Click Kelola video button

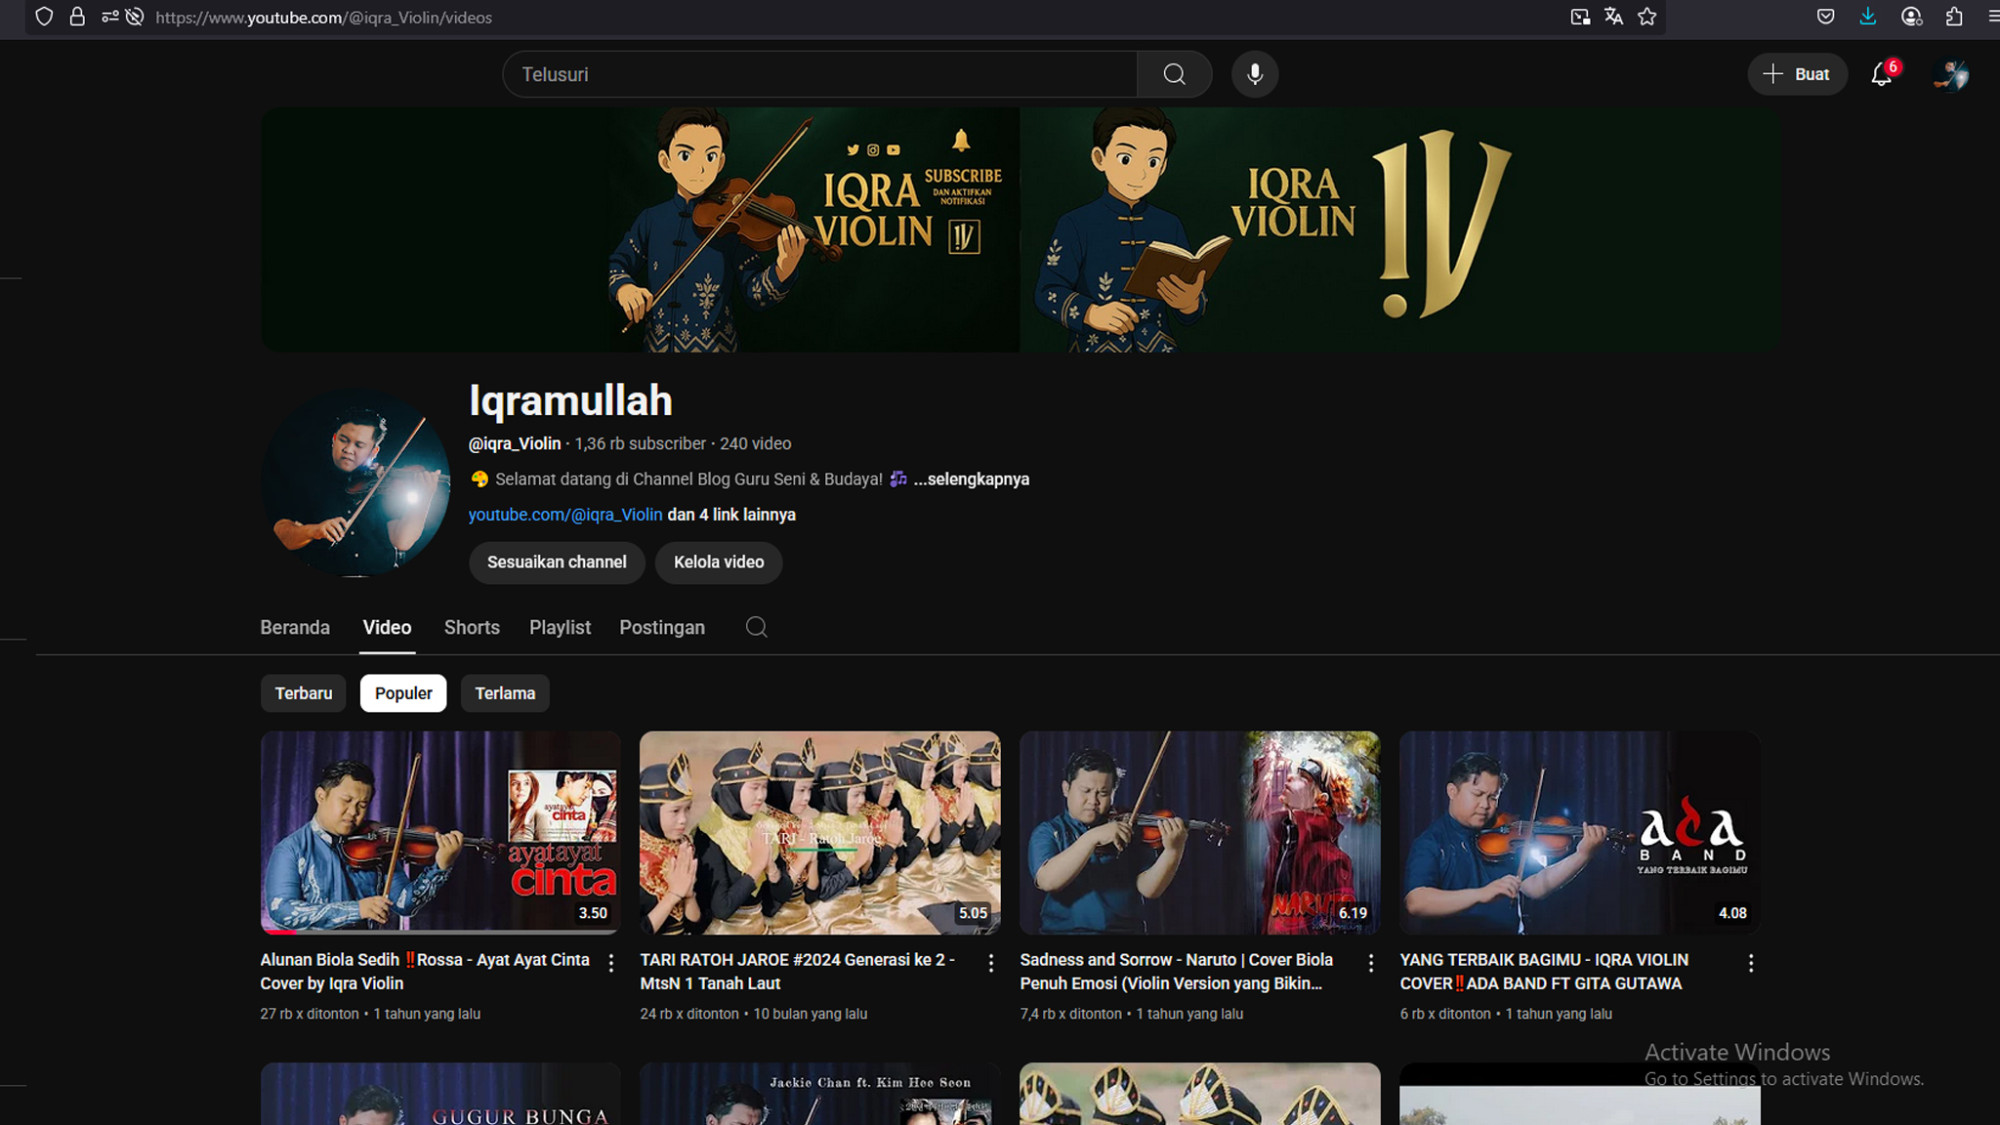click(x=718, y=562)
